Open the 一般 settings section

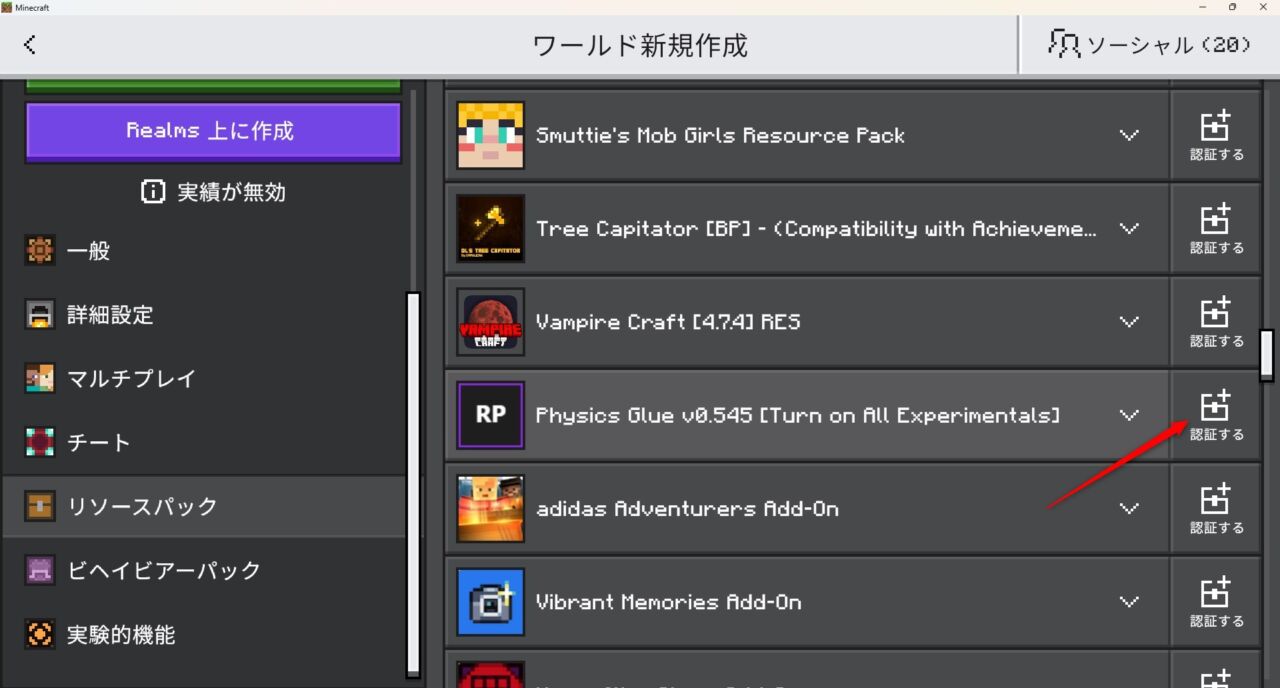click(x=204, y=251)
